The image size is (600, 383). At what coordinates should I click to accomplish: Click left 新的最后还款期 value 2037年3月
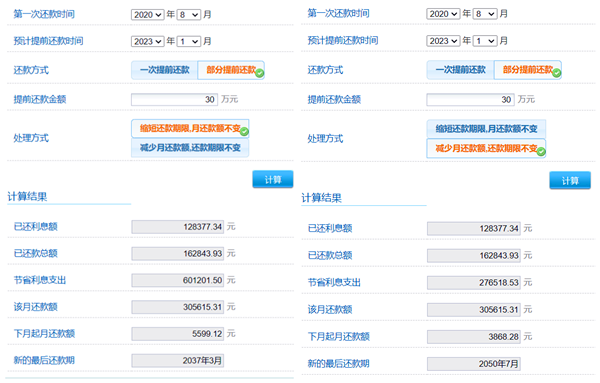pos(178,361)
